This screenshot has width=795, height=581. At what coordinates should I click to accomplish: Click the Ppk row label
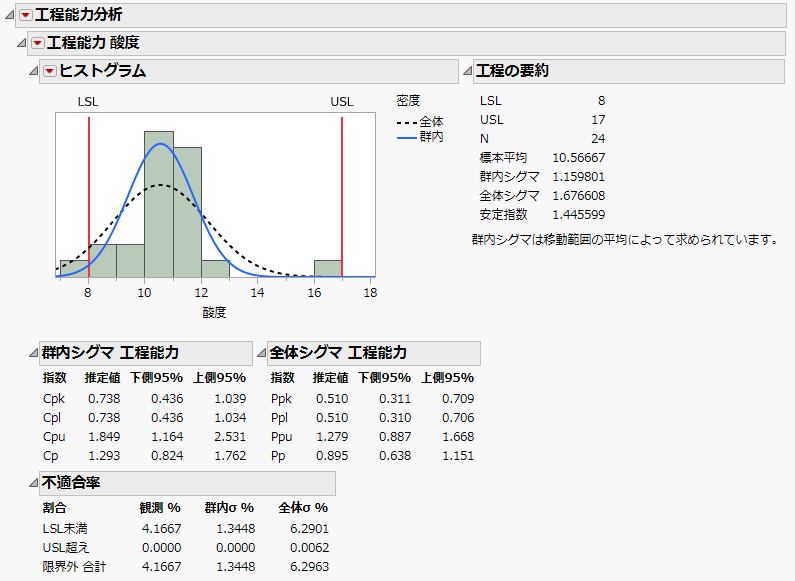click(281, 399)
